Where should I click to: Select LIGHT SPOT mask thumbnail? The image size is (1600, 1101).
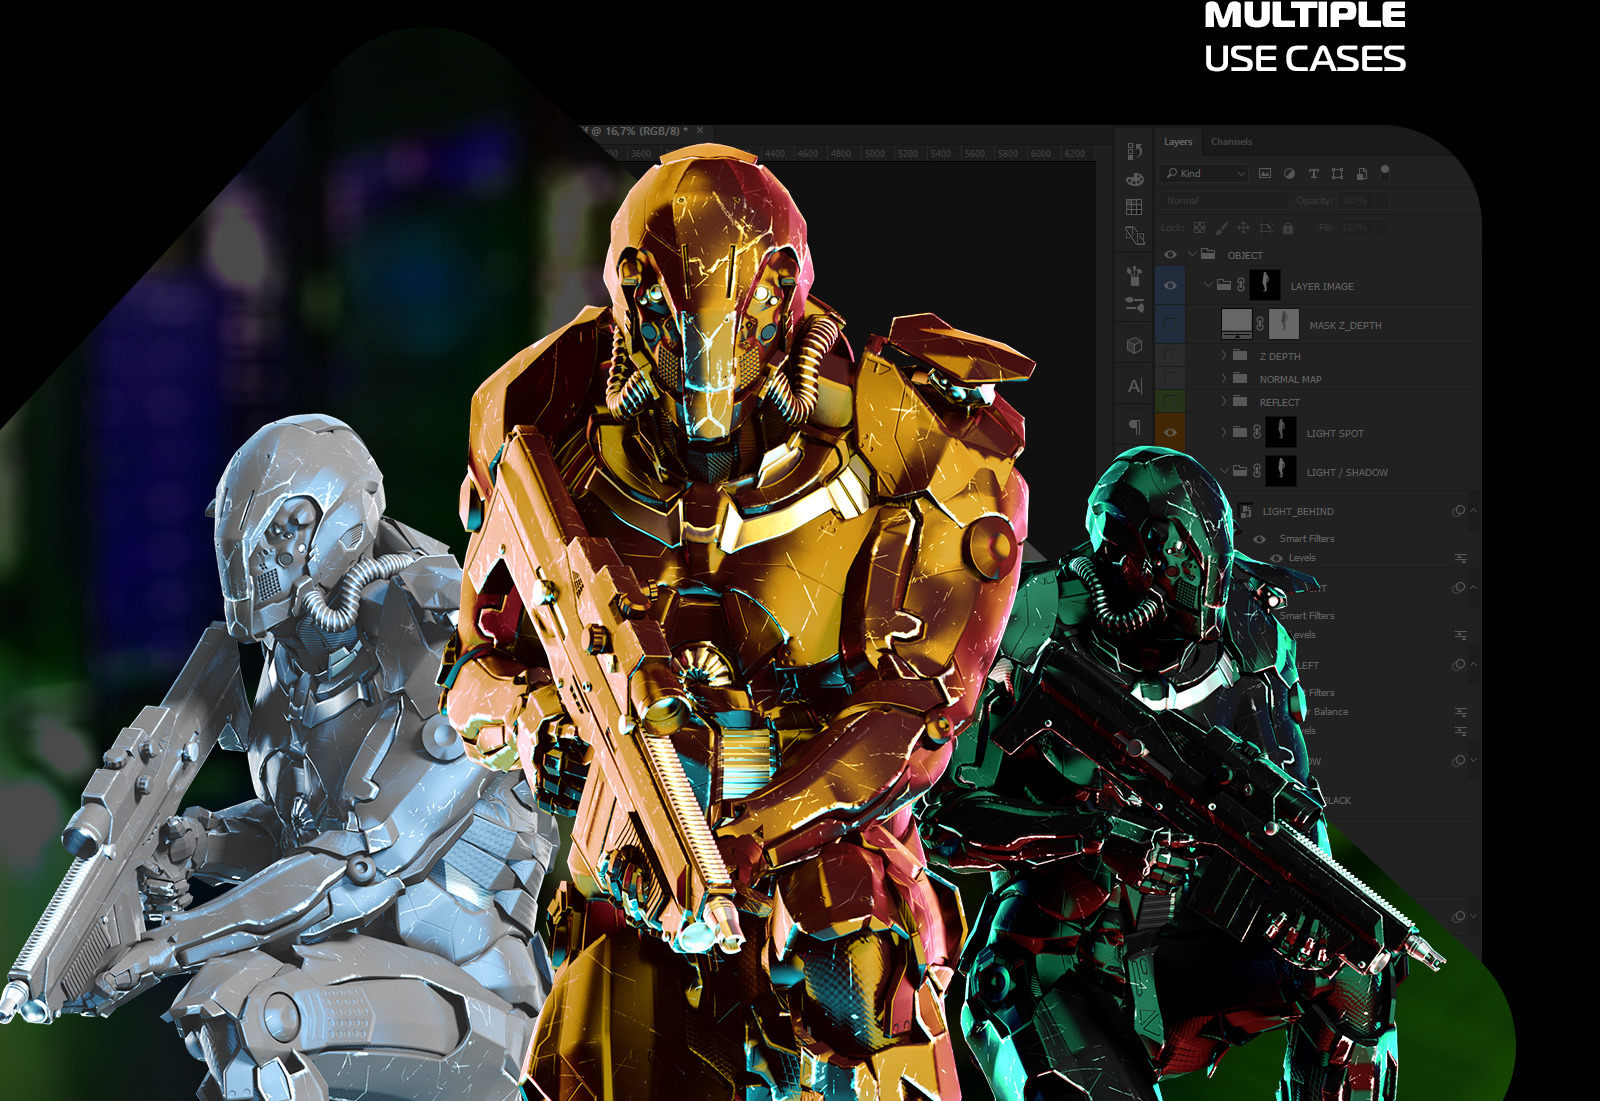pyautogui.click(x=1281, y=432)
